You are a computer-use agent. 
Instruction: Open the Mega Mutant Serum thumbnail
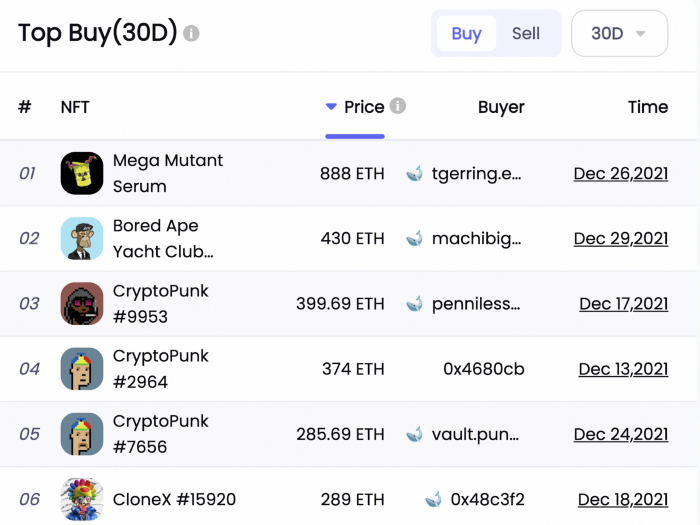coord(82,173)
